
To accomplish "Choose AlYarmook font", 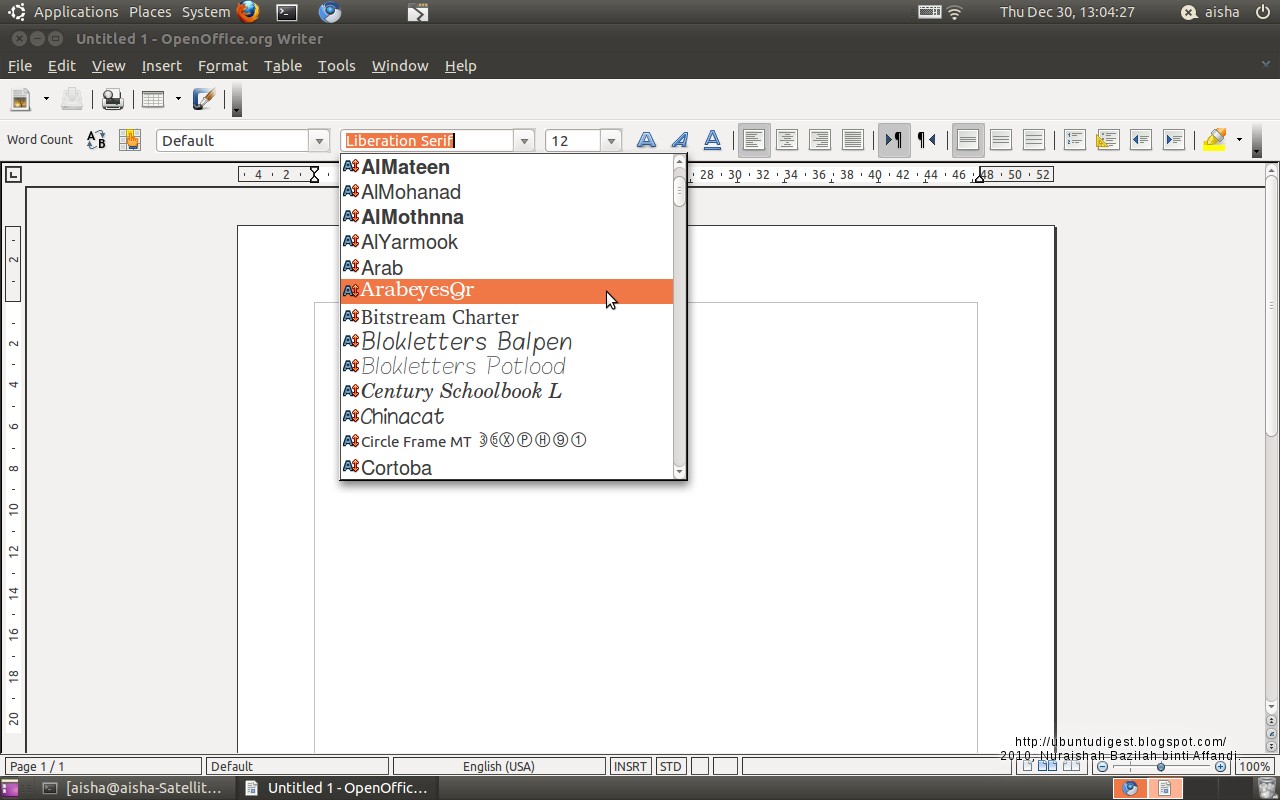I will (x=507, y=242).
